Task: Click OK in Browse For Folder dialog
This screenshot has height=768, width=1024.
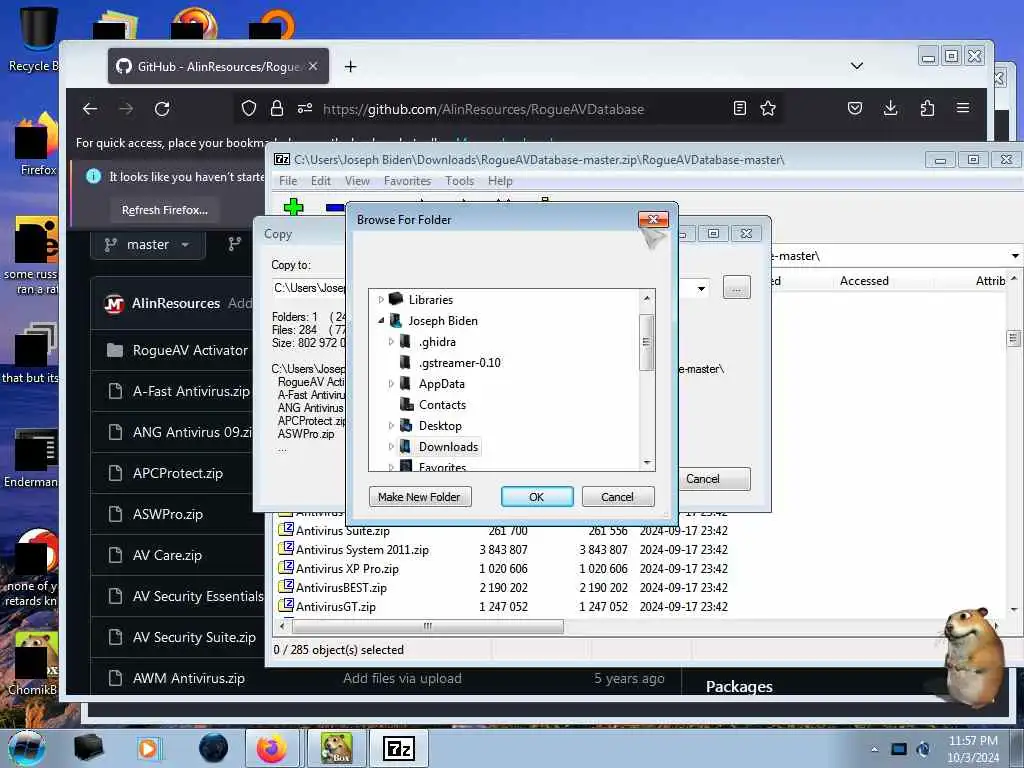Action: (x=537, y=497)
